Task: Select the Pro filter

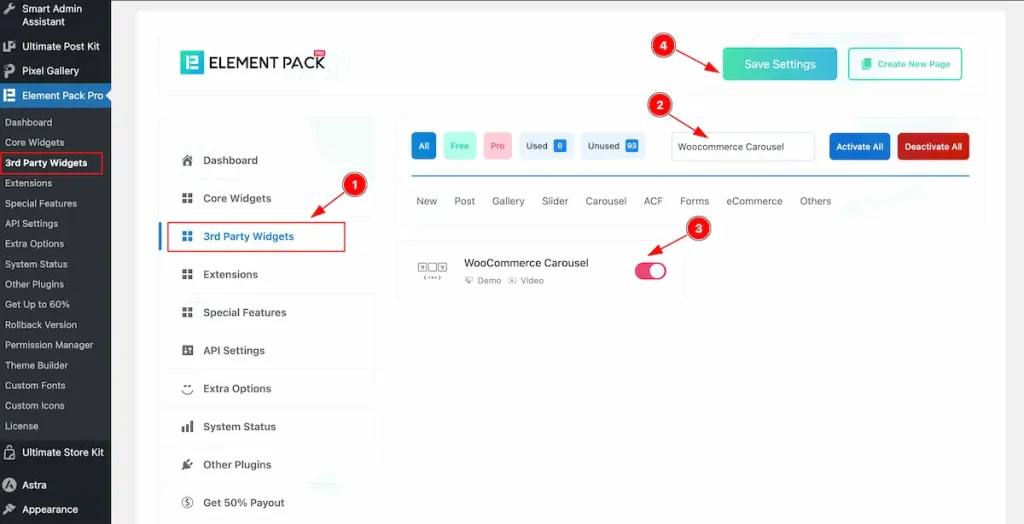Action: (x=498, y=146)
